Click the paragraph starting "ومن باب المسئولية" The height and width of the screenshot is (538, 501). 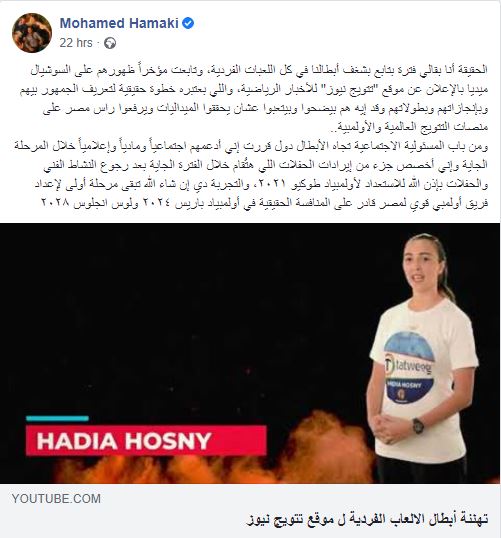[x=251, y=174]
